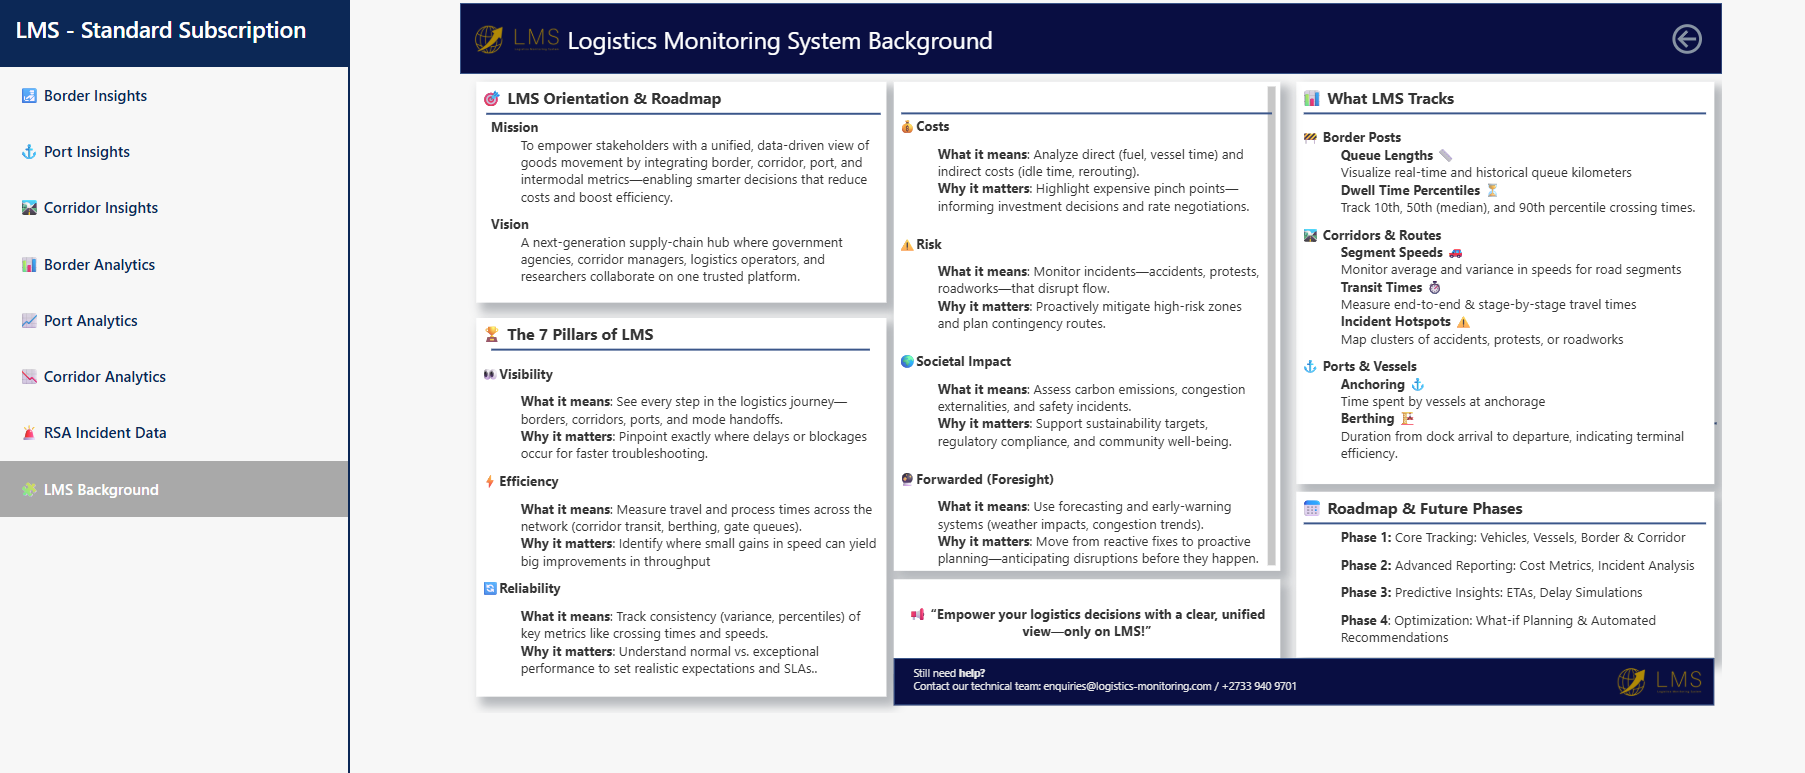
Task: Click the pillars panel vertical scrollbar
Action: 1272,326
